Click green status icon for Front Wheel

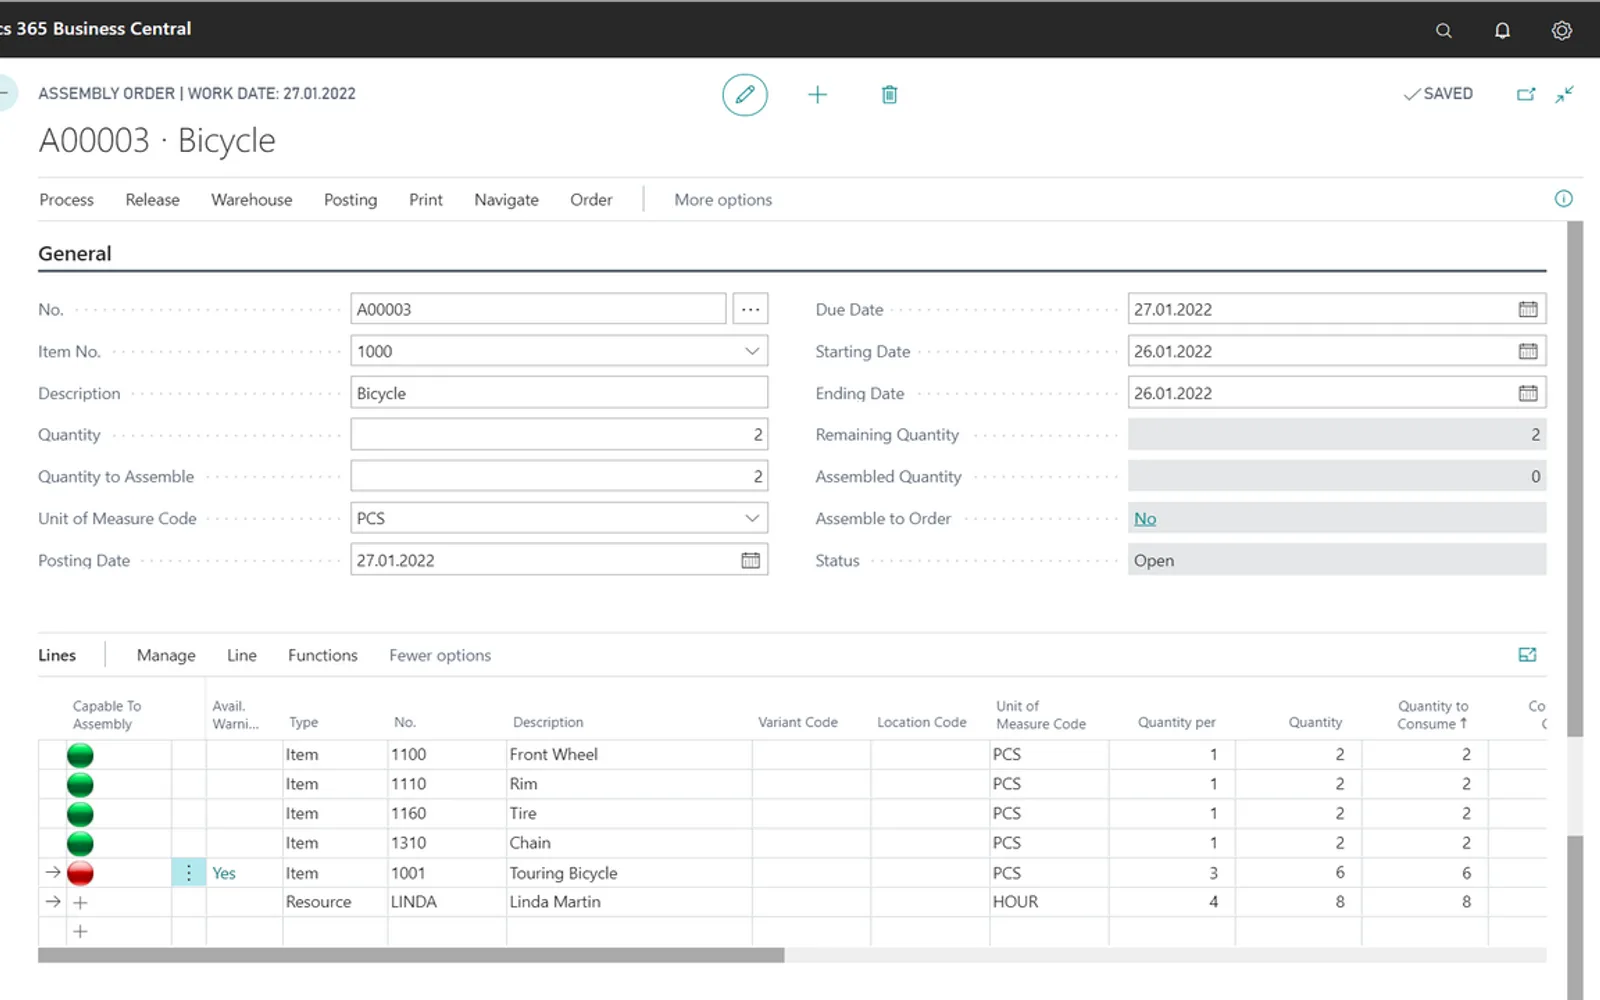click(x=80, y=755)
